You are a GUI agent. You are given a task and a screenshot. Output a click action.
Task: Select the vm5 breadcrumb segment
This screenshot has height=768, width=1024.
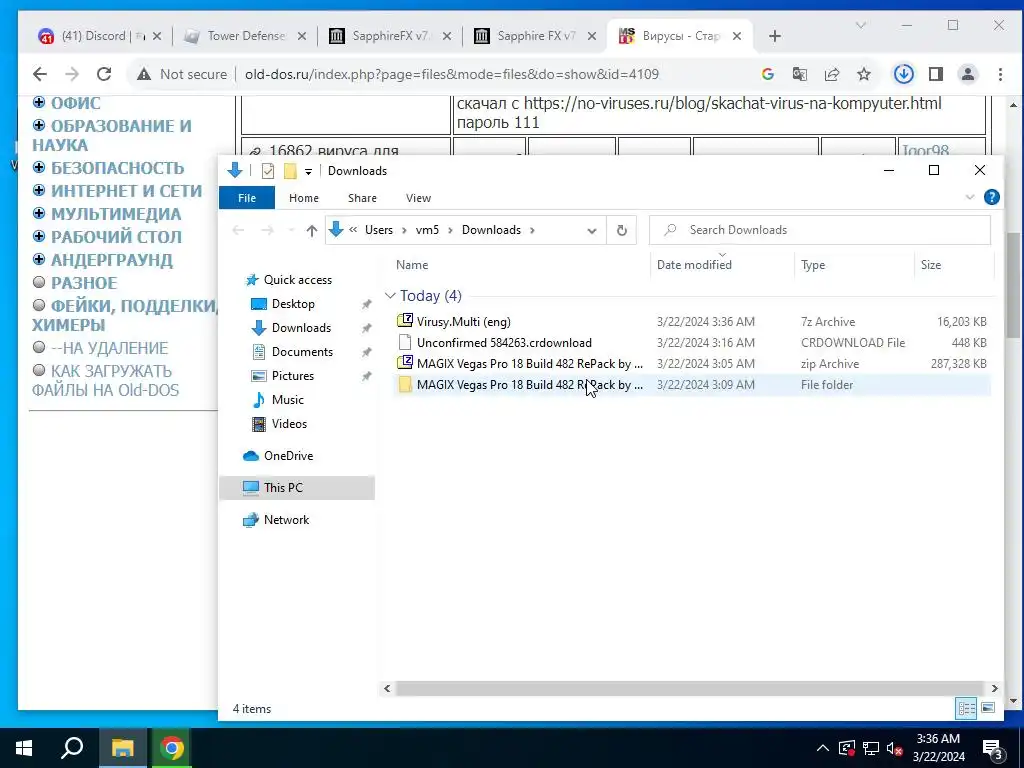pyautogui.click(x=427, y=230)
